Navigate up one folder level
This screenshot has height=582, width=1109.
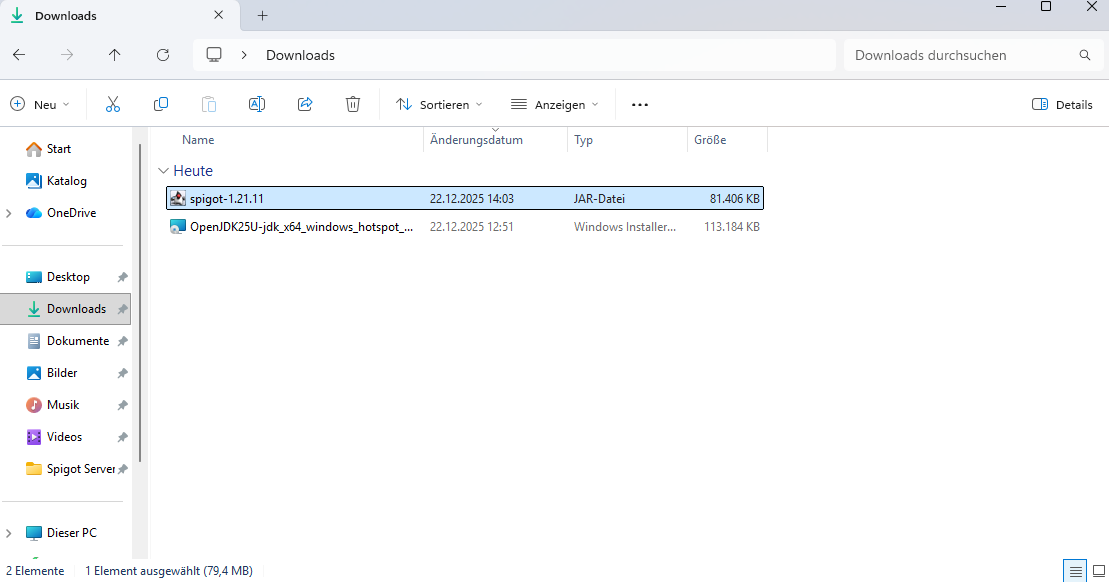(x=115, y=55)
